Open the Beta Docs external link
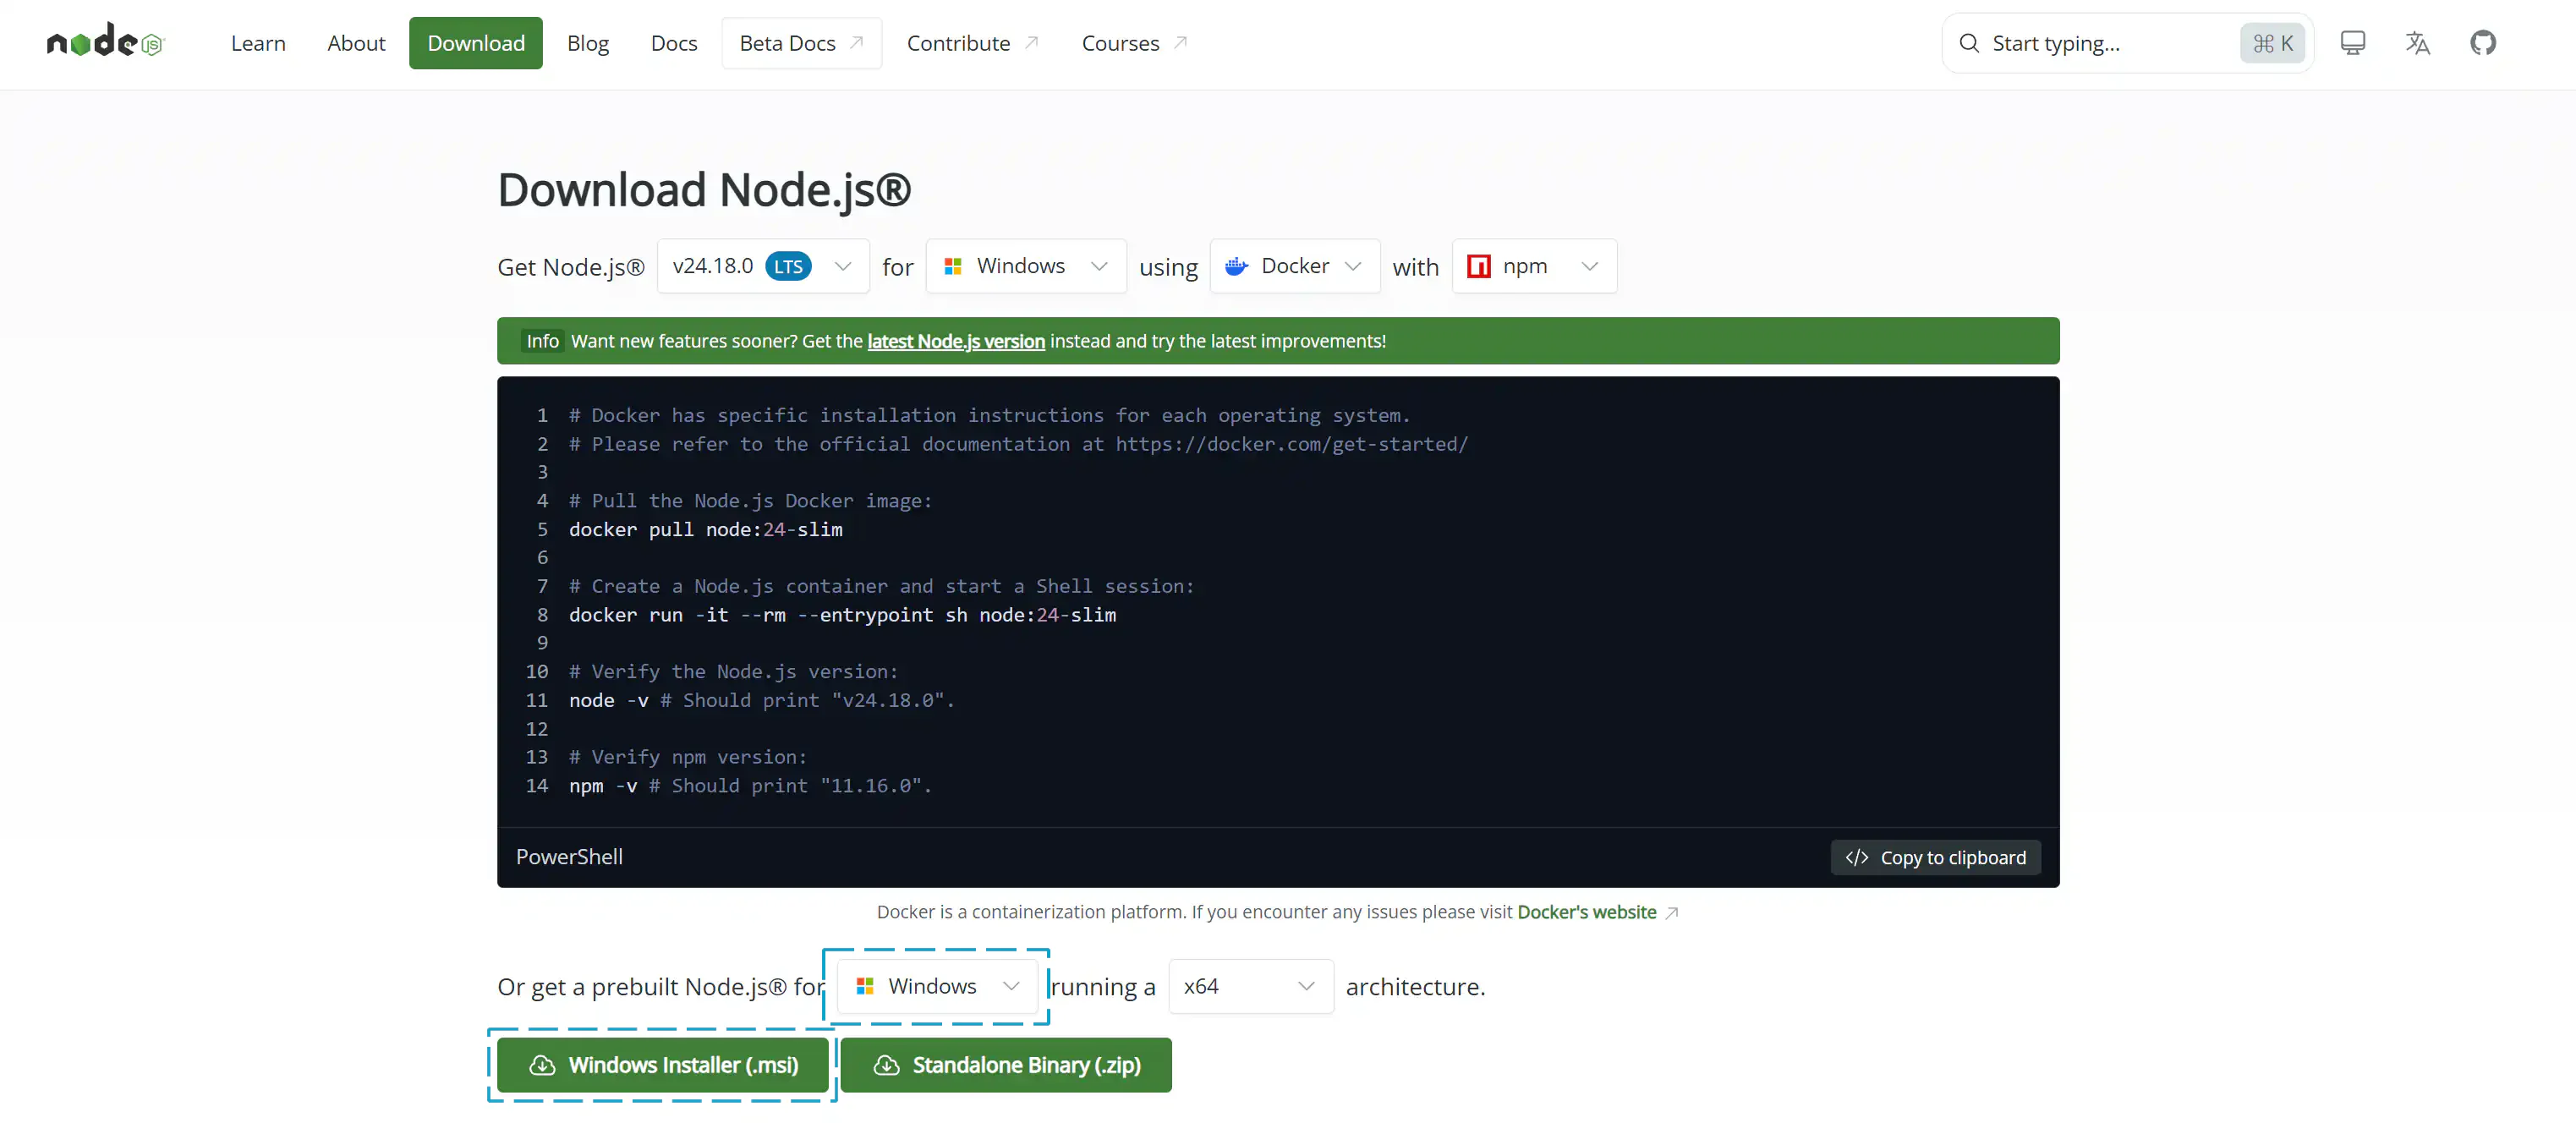This screenshot has height=1123, width=2576. pos(801,43)
